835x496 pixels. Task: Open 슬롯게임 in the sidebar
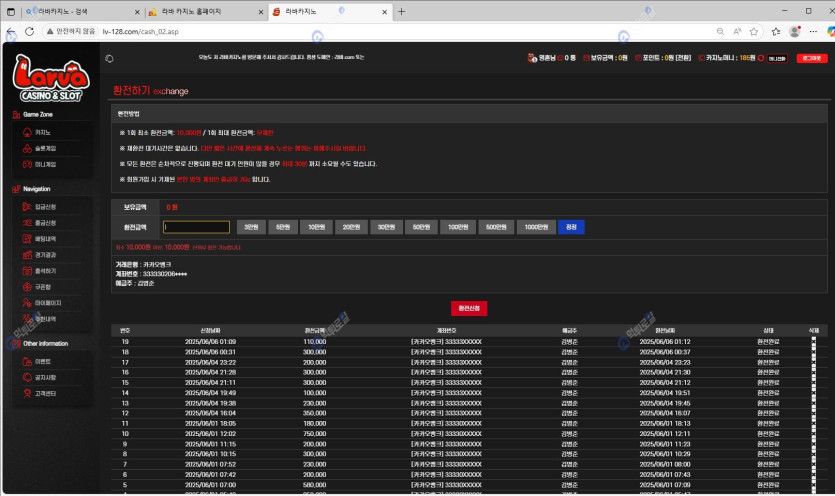coord(44,148)
